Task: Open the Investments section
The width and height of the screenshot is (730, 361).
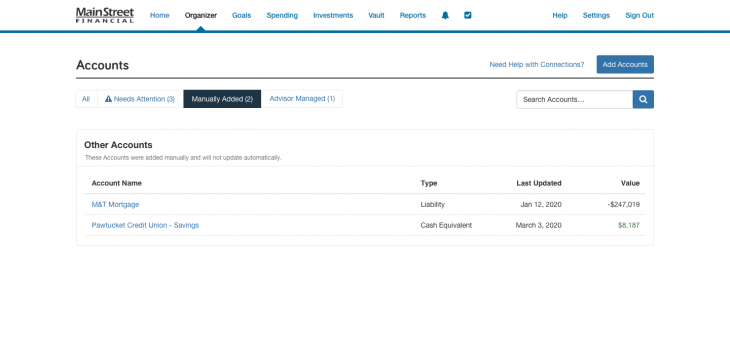Action: coord(333,15)
